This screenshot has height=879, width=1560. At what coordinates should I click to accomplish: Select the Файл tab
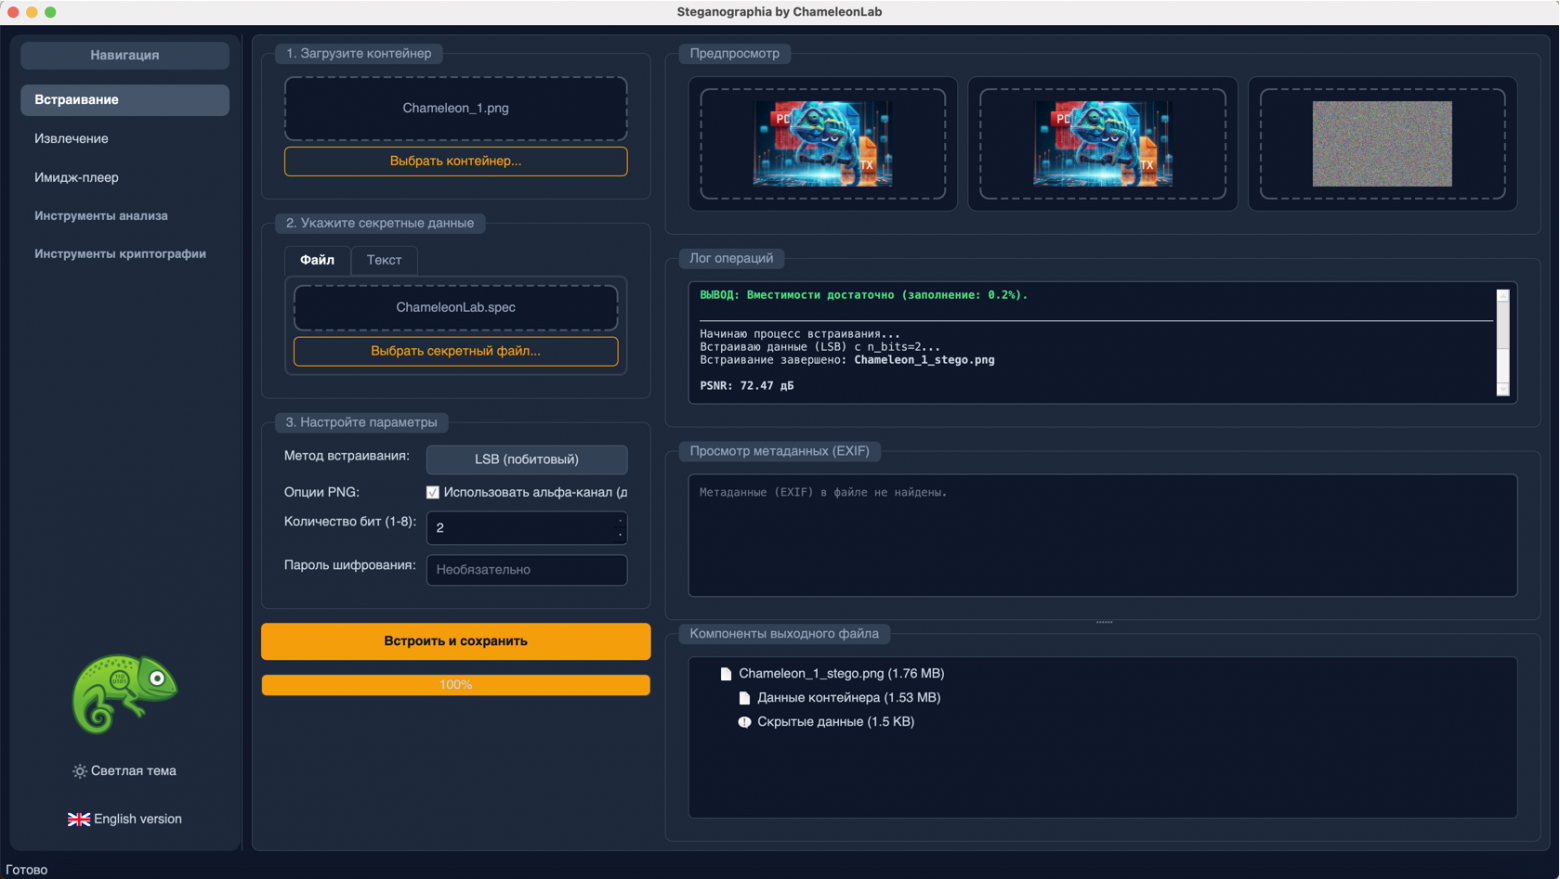(x=317, y=259)
